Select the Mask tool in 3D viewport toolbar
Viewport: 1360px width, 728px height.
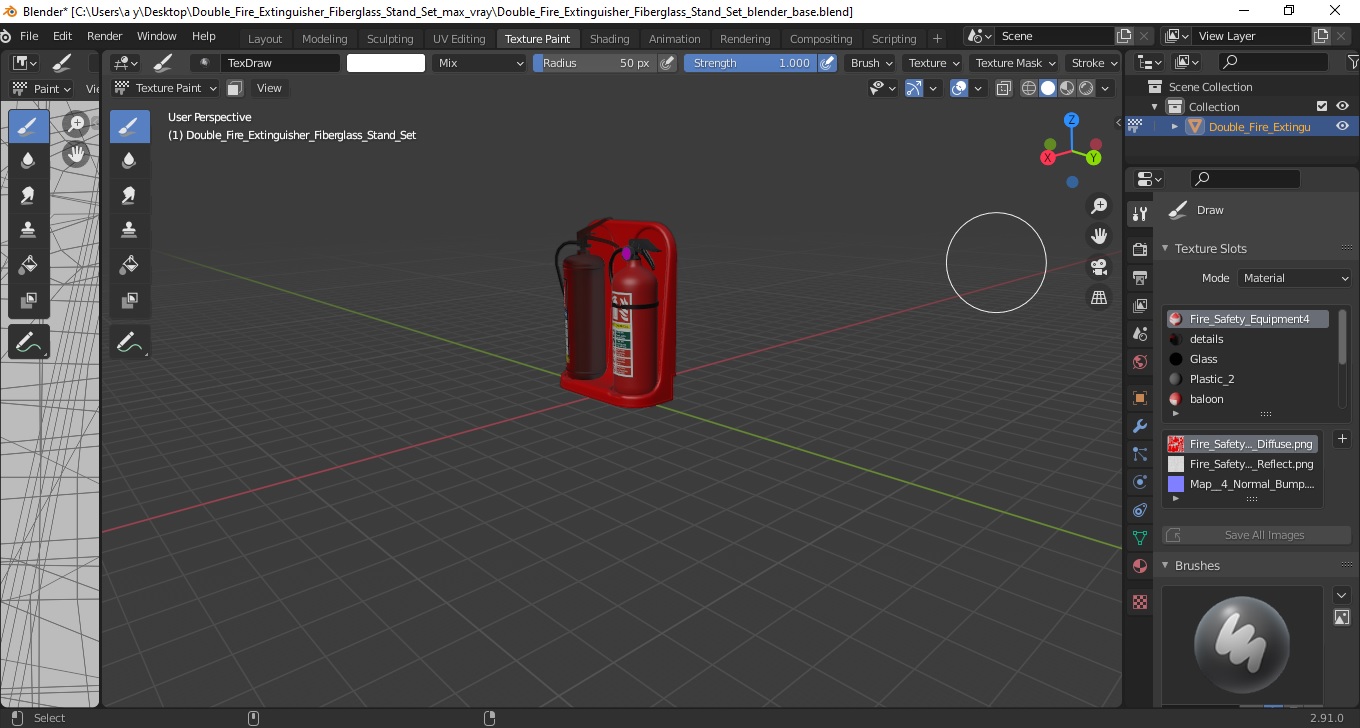(x=129, y=300)
